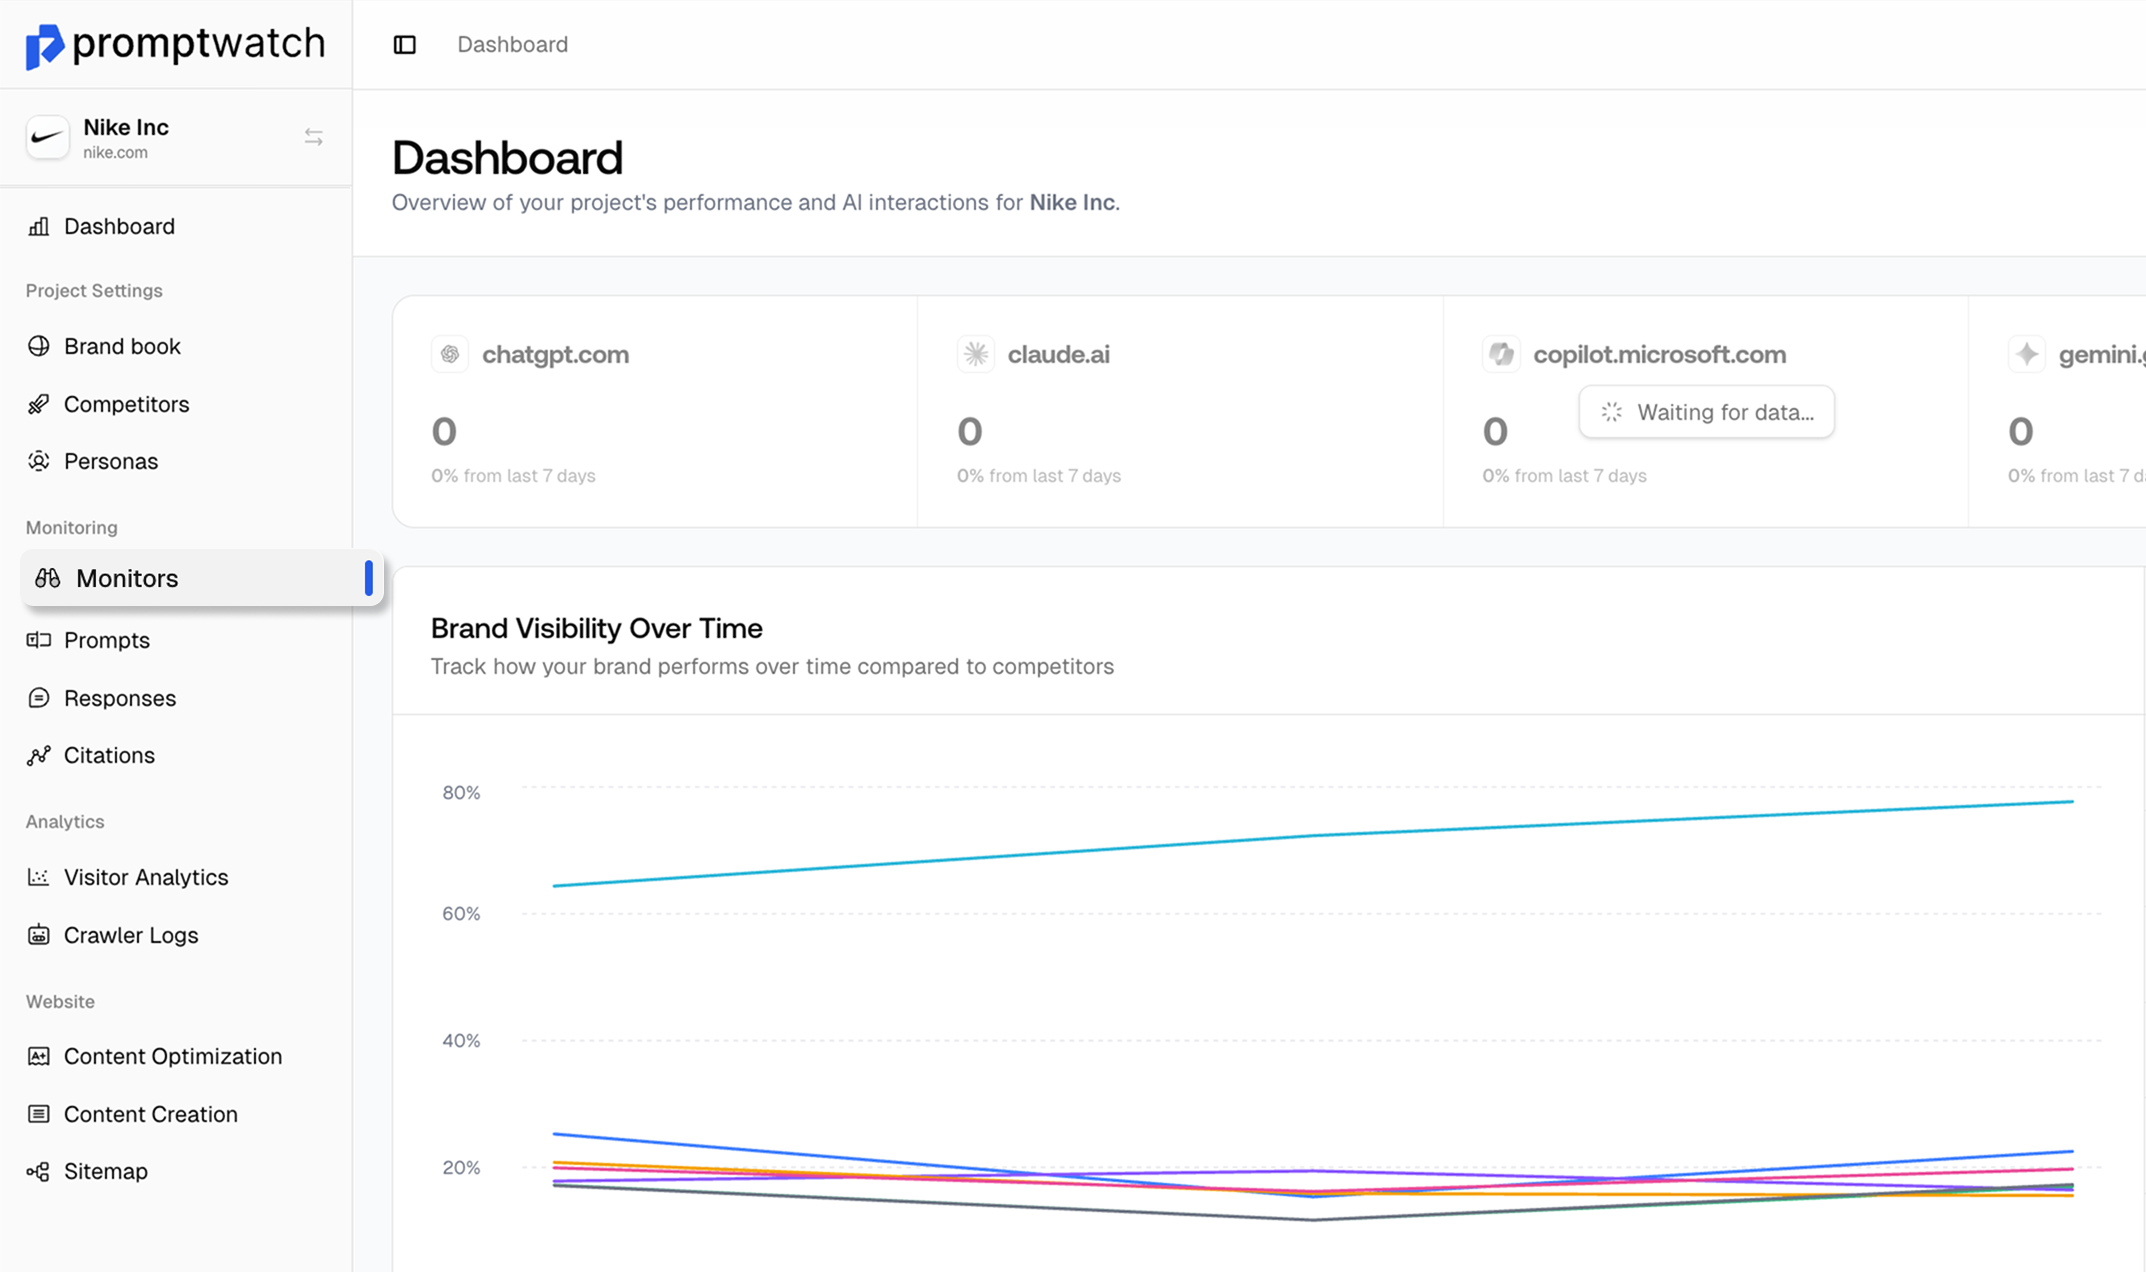This screenshot has height=1272, width=2146.
Task: Click the Monitors binoculars icon
Action: [x=48, y=578]
